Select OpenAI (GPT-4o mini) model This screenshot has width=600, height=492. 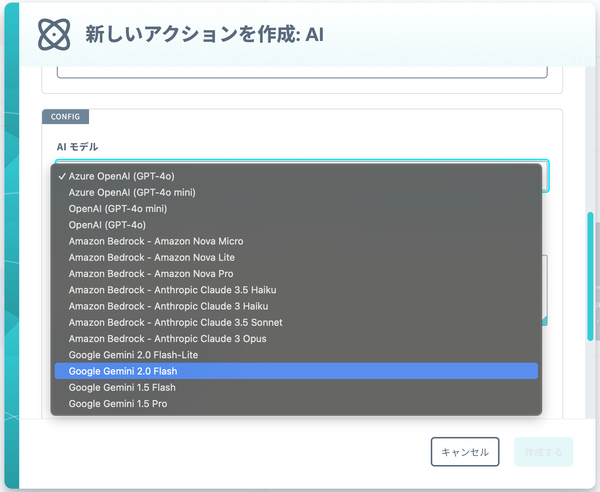(296, 209)
